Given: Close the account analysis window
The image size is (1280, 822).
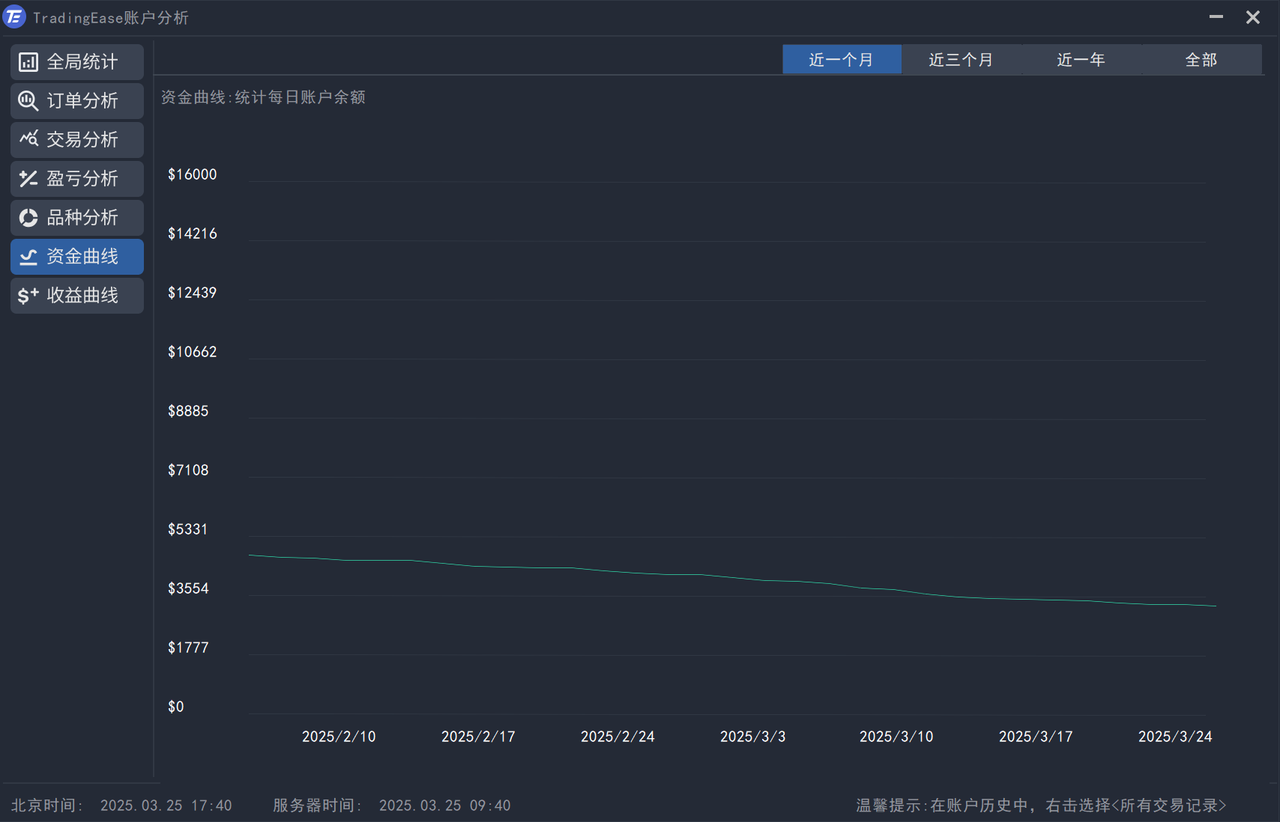Looking at the screenshot, I should coord(1252,17).
